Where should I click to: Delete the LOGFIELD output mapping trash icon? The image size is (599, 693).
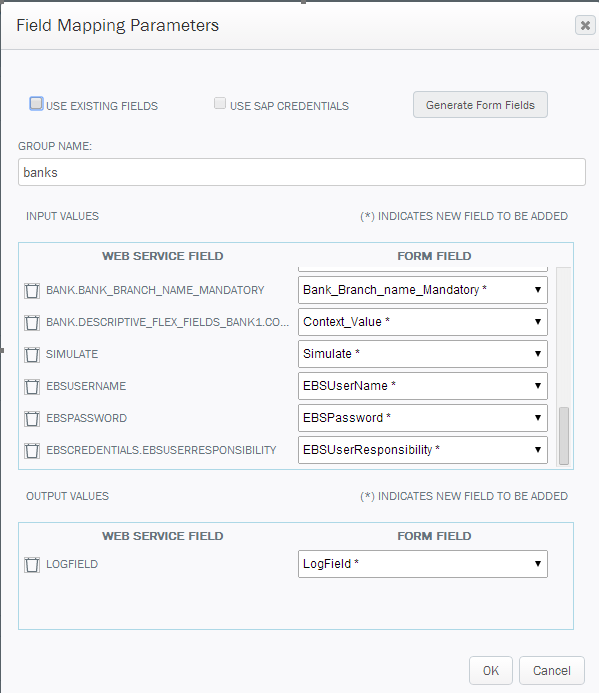click(x=32, y=565)
